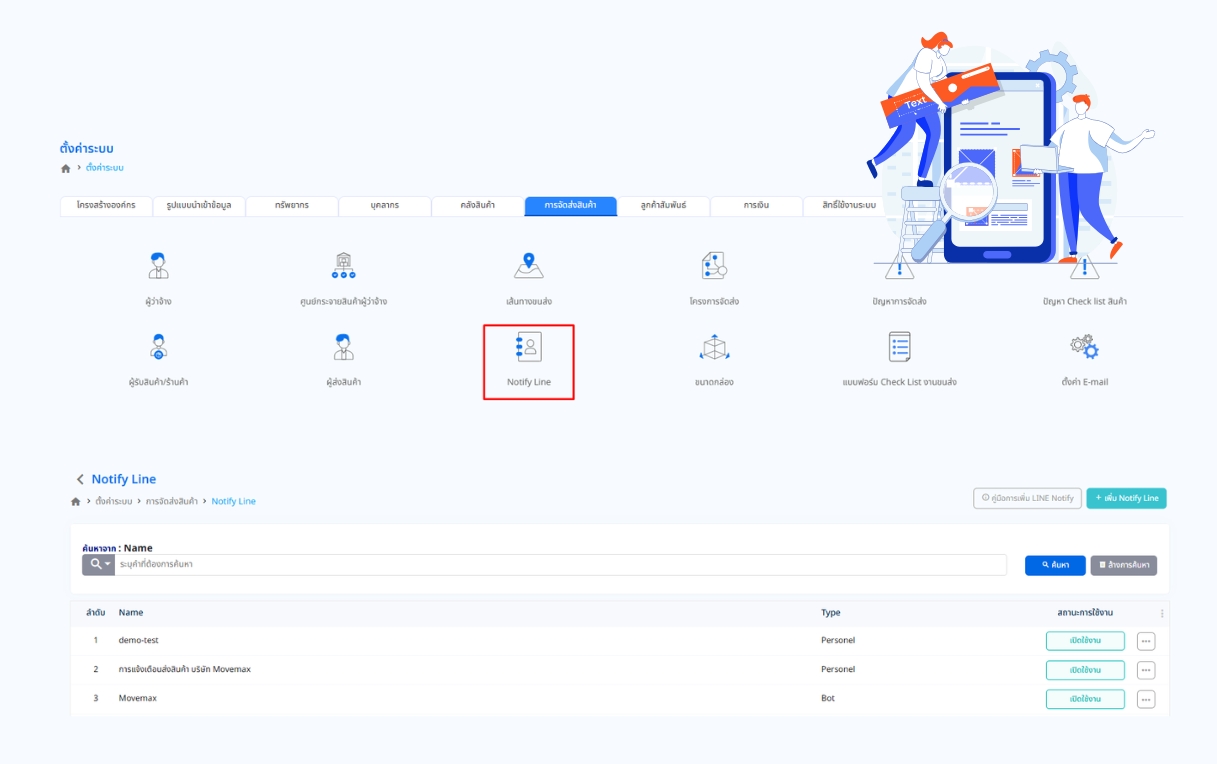Toggle เปิดใช้งาน status for Movemax Bot row

tap(1084, 699)
